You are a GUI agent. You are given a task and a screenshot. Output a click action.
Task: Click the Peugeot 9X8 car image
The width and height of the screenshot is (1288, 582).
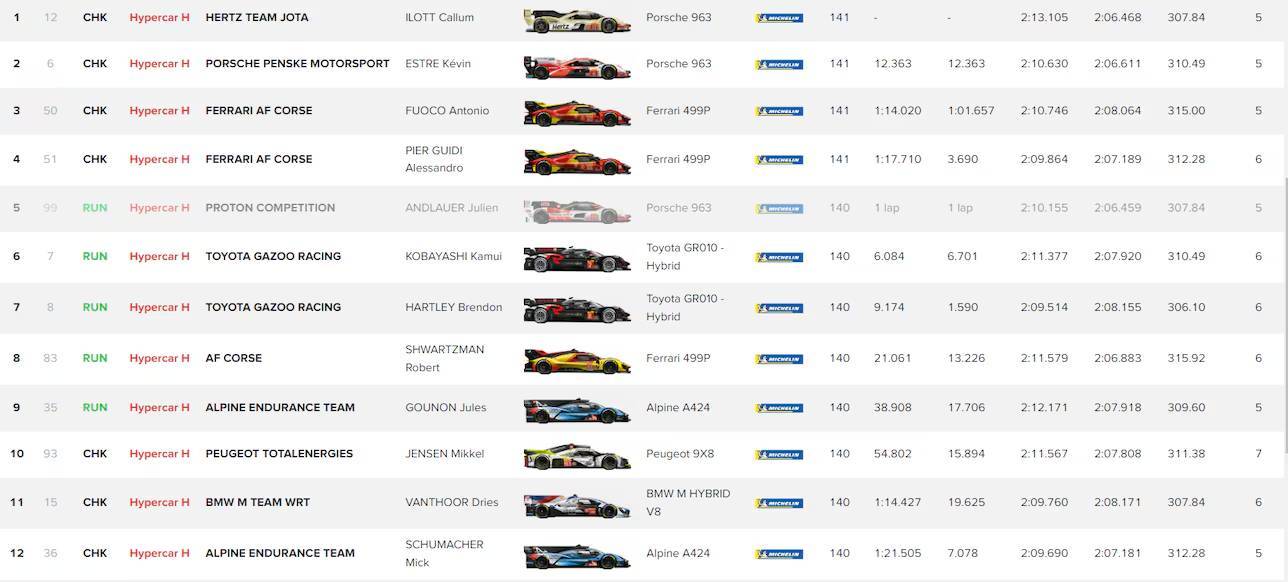coord(577,455)
